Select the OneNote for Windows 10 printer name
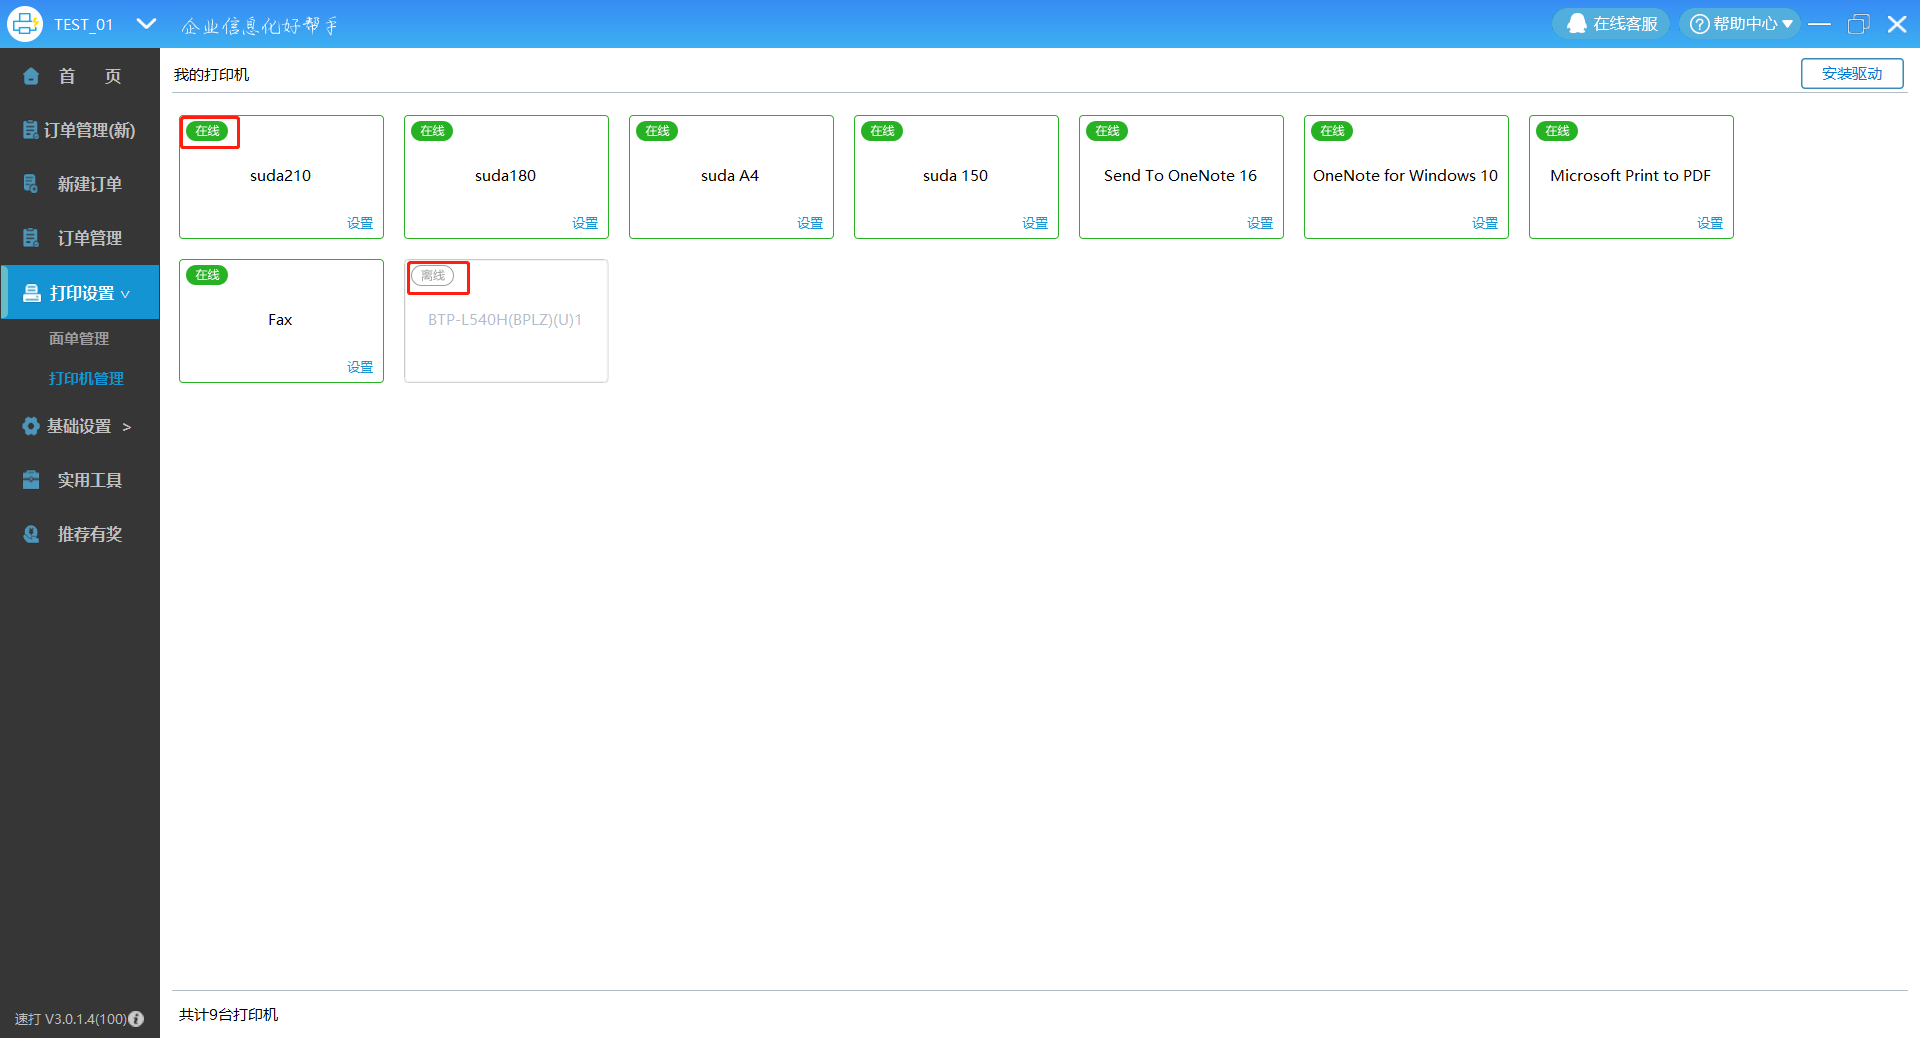This screenshot has height=1038, width=1920. [x=1405, y=176]
